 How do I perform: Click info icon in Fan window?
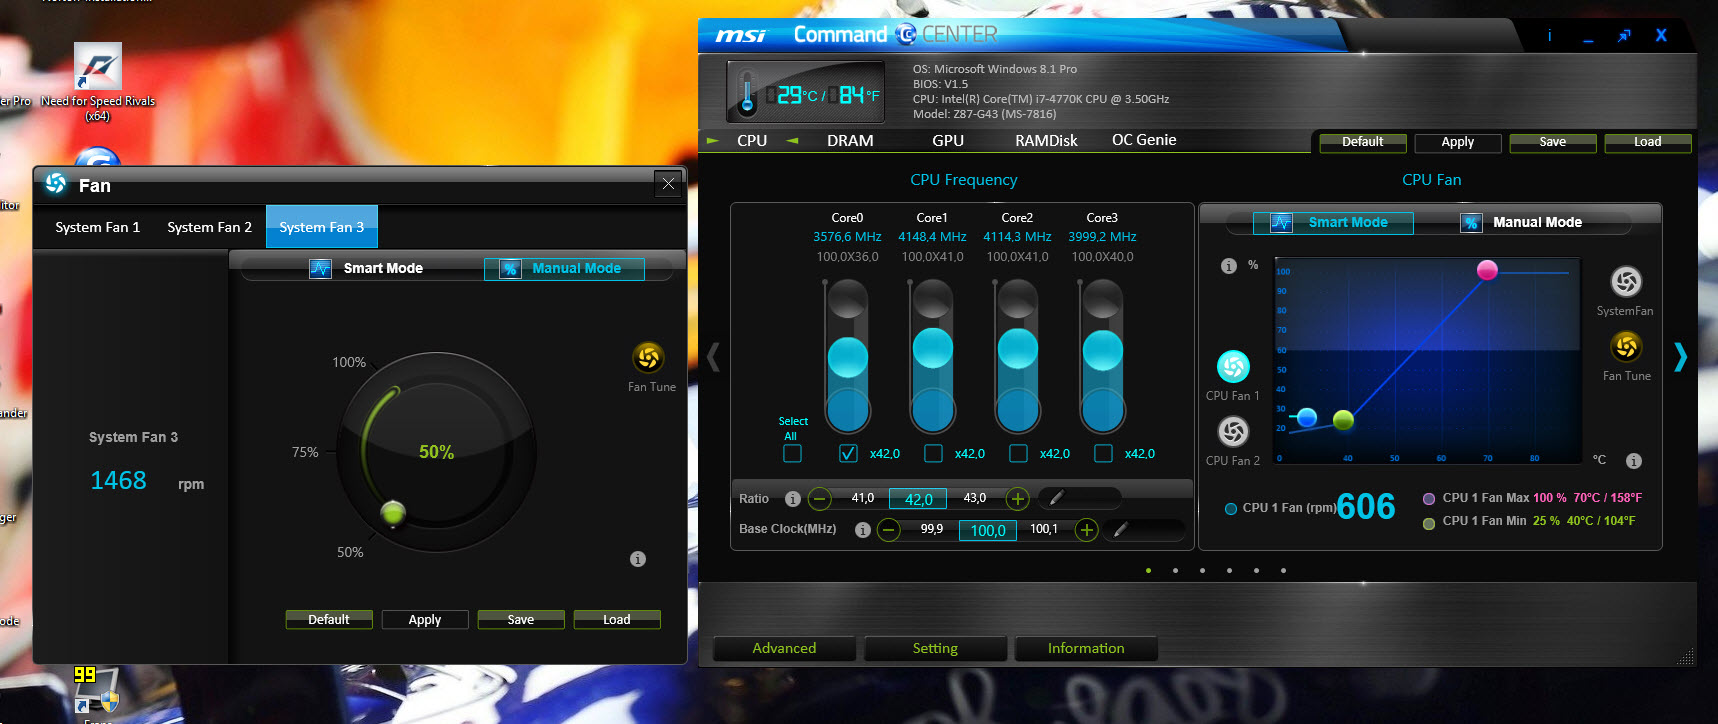(x=638, y=559)
